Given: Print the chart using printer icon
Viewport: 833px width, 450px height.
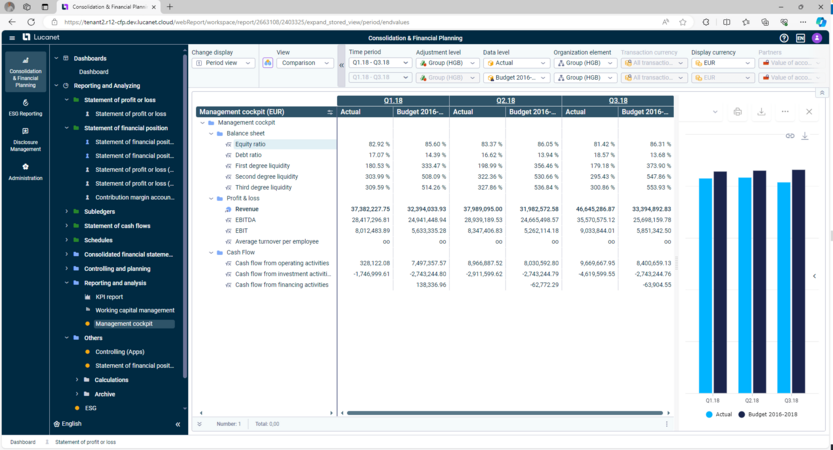Looking at the screenshot, I should 737,112.
